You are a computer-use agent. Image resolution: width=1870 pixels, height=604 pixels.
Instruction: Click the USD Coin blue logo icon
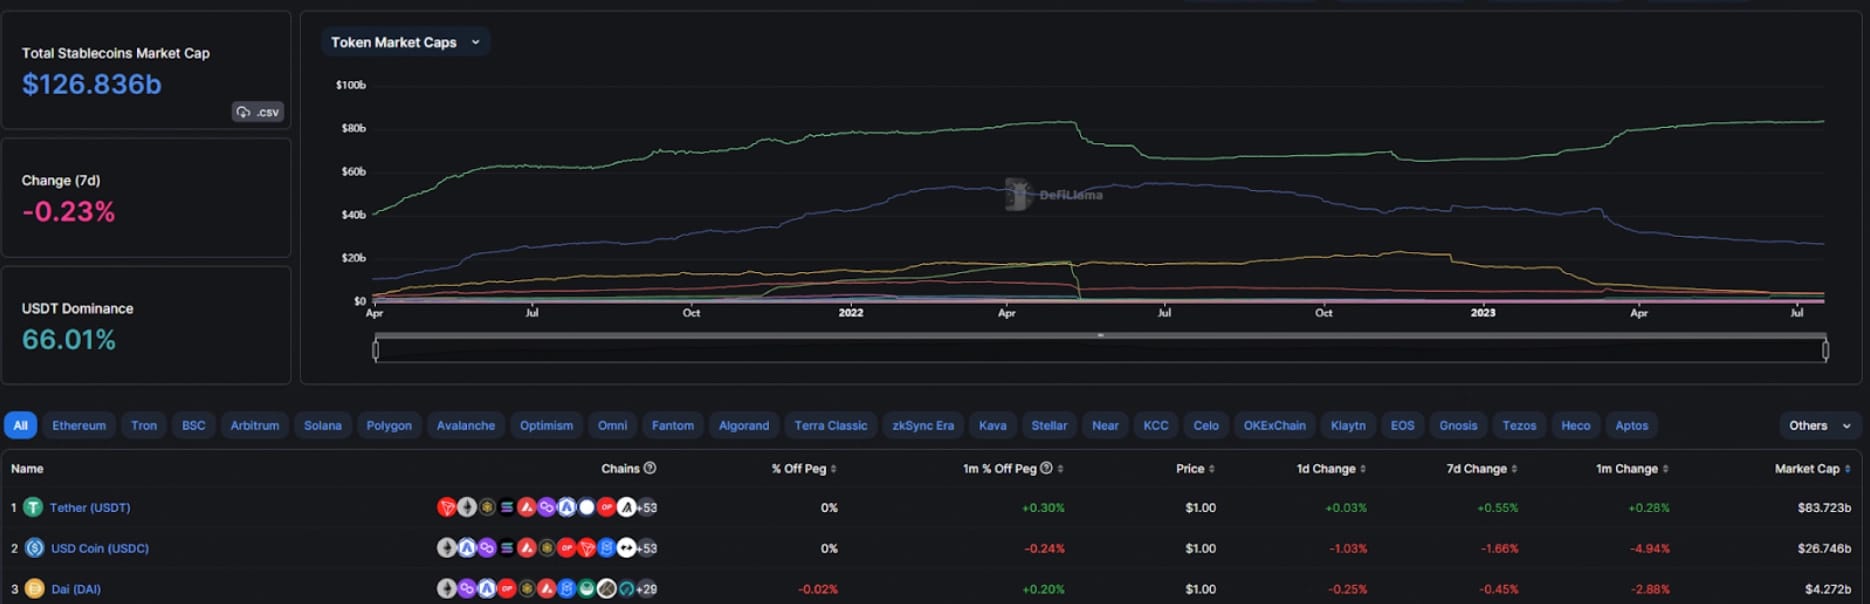pos(34,548)
